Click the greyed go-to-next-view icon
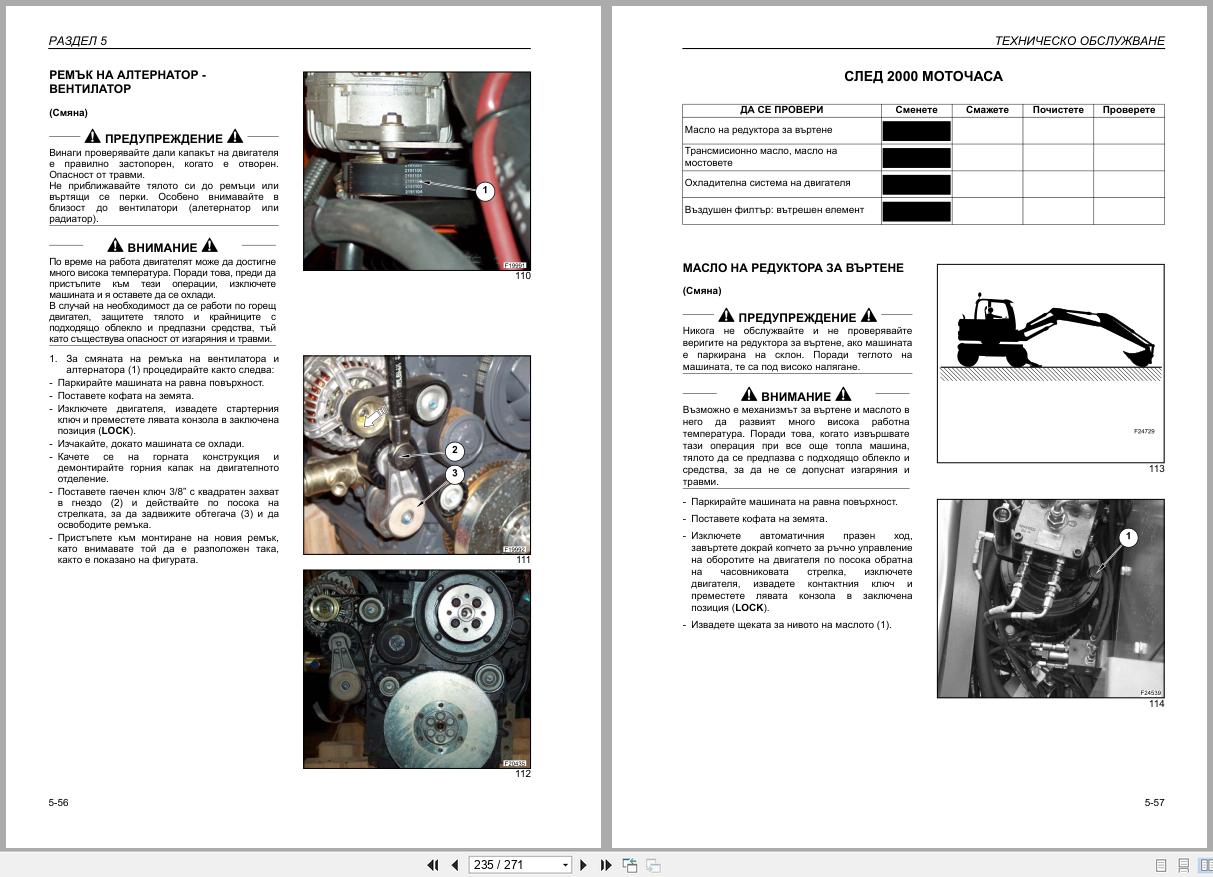Viewport: 1213px width, 877px height. (653, 865)
